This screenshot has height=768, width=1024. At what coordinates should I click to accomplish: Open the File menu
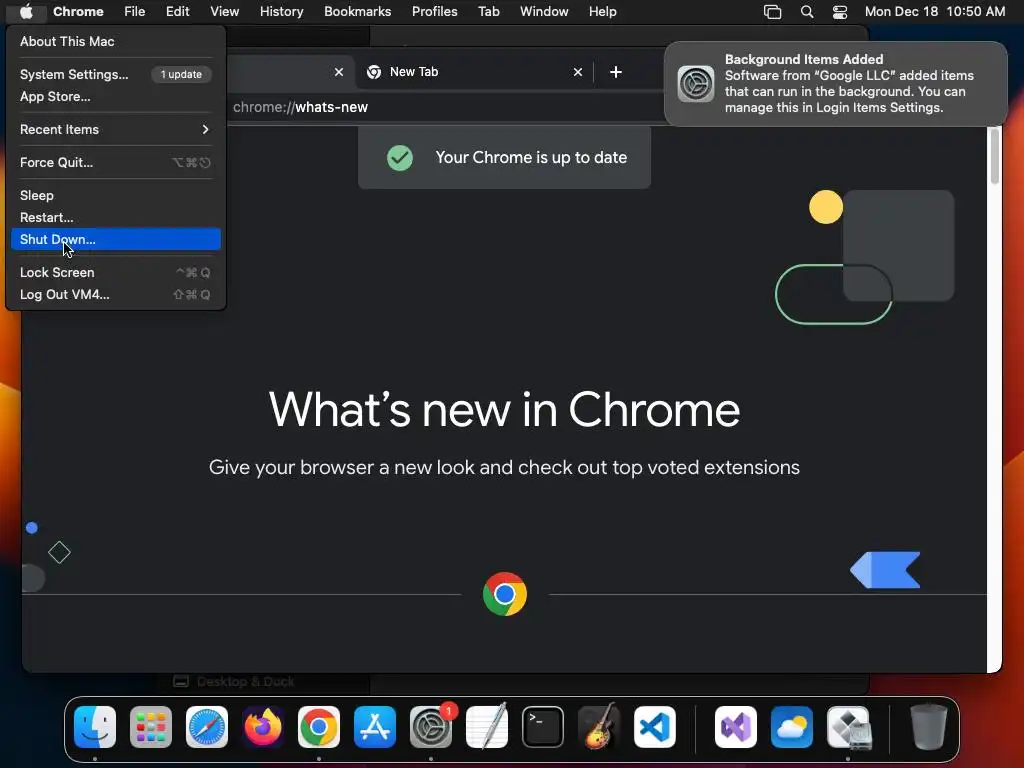coord(135,11)
